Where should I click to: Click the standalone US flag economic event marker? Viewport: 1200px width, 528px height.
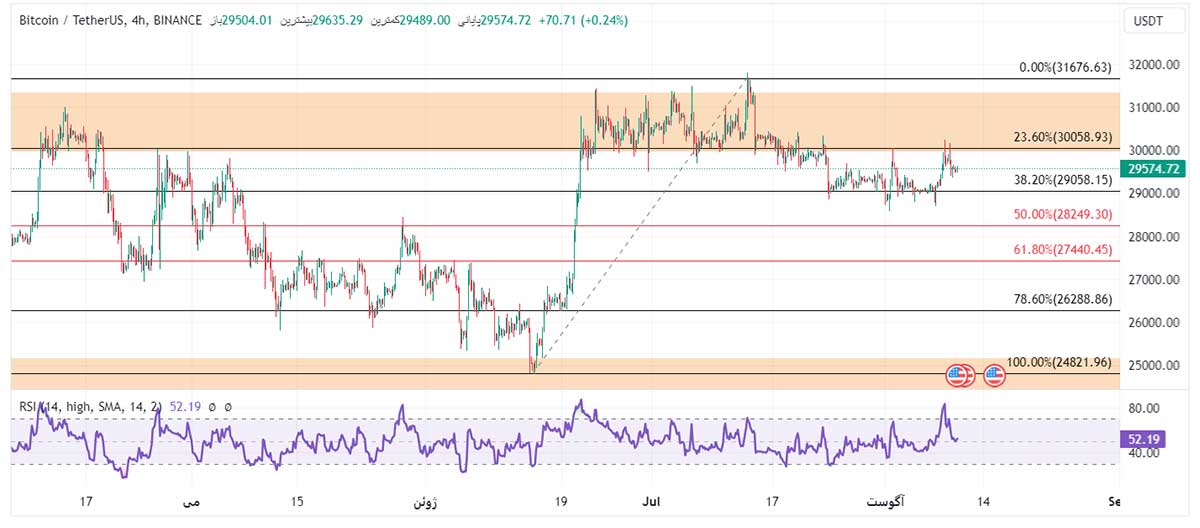coord(994,376)
